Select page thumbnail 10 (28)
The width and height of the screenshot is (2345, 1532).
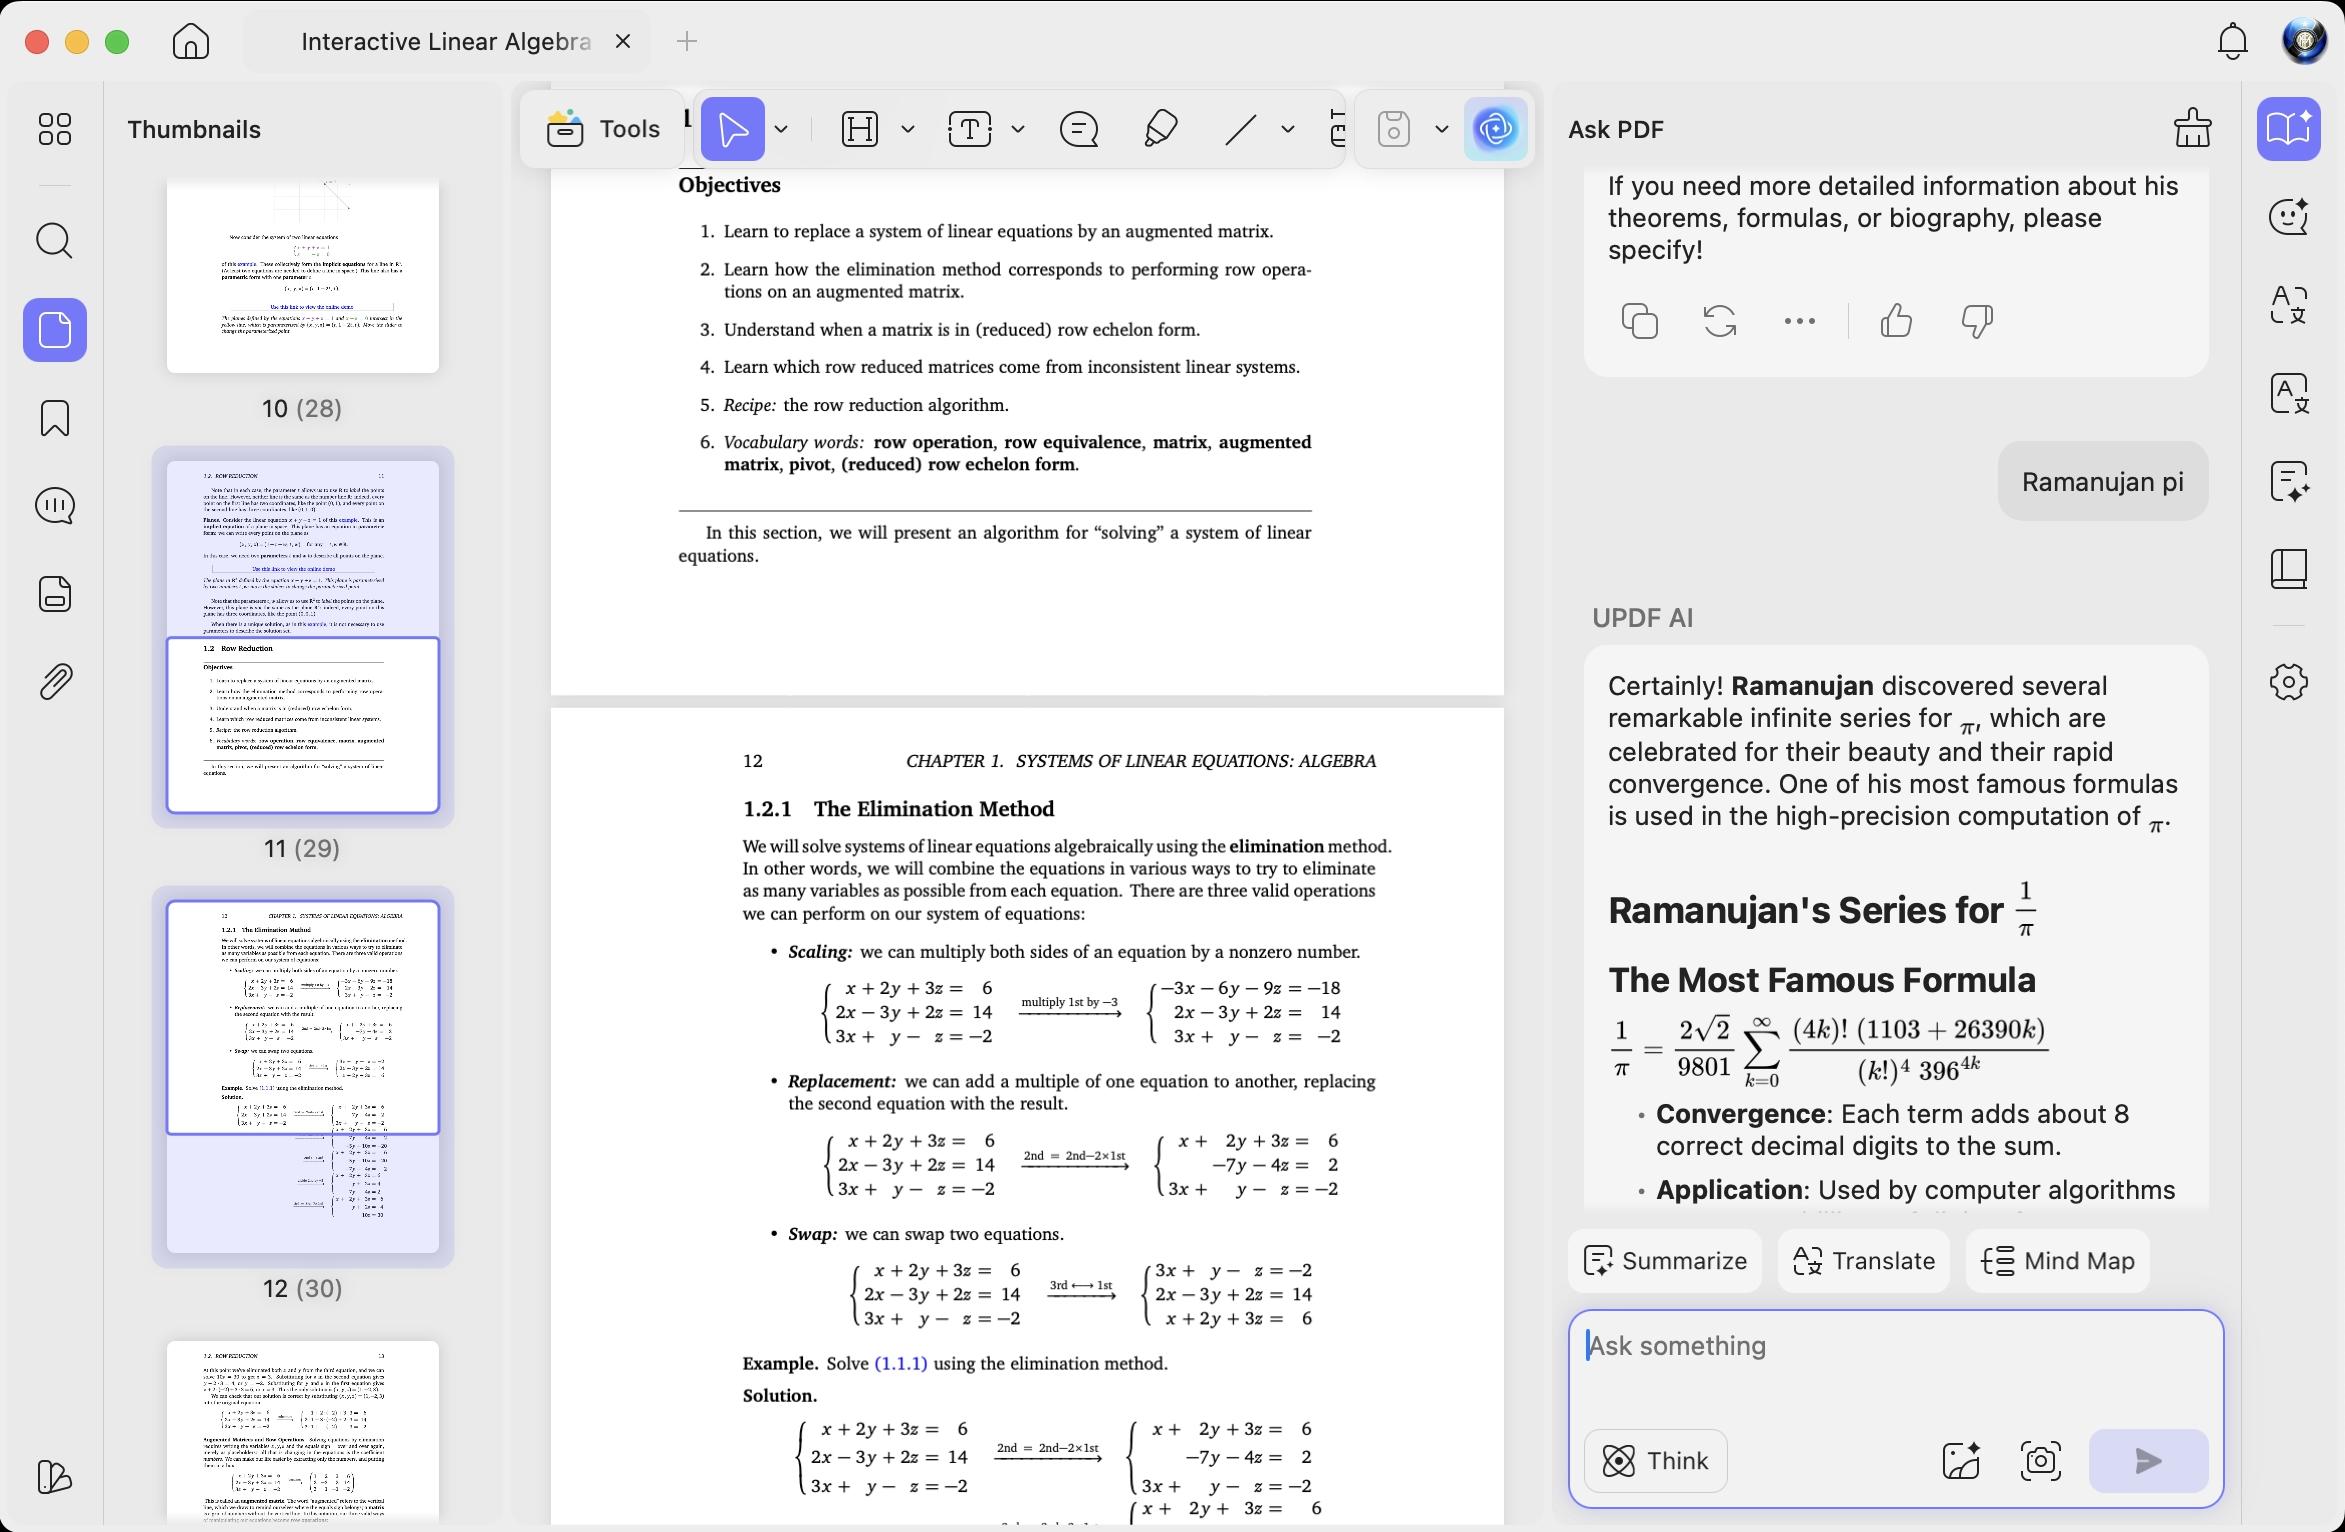302,276
